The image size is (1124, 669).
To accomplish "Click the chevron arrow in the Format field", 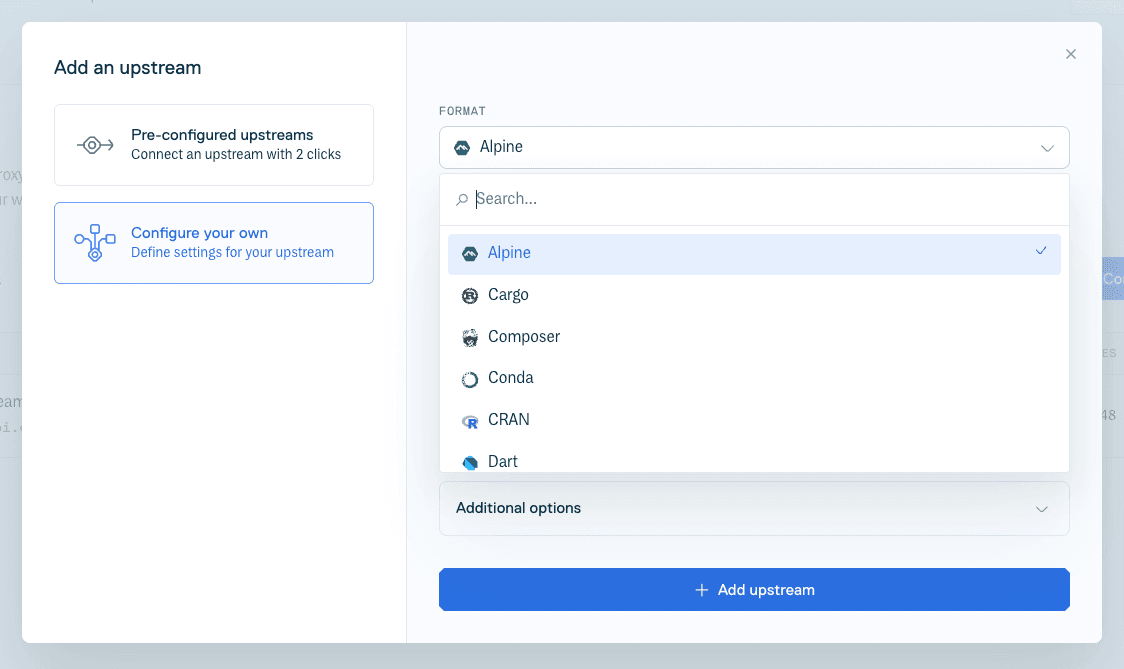I will [x=1047, y=148].
